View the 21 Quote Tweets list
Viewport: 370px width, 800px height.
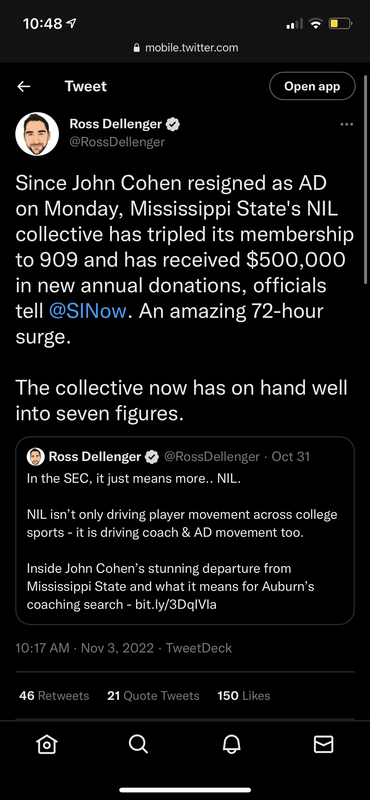[x=153, y=695]
